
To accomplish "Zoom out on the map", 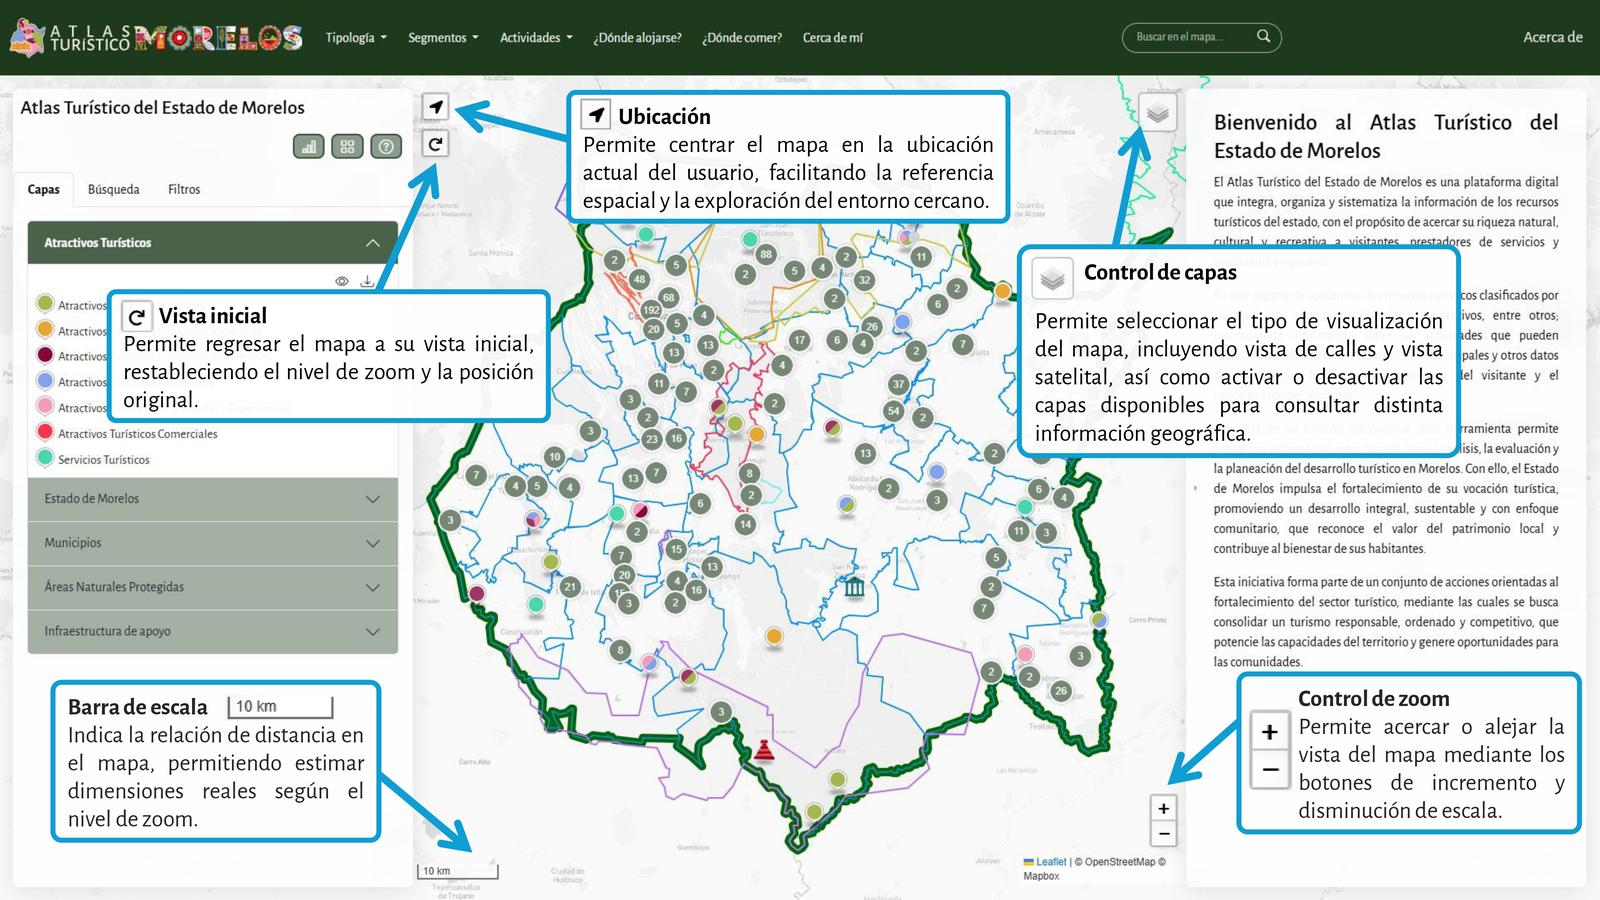I will point(1163,833).
